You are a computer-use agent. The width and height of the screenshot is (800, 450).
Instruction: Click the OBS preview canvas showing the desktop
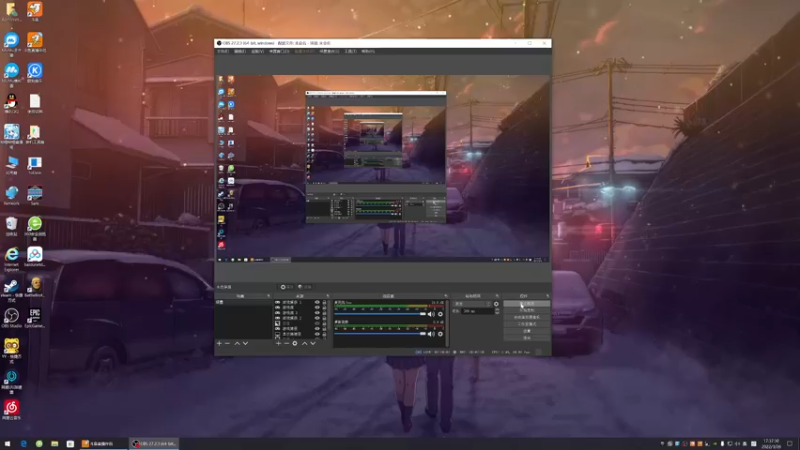point(383,169)
